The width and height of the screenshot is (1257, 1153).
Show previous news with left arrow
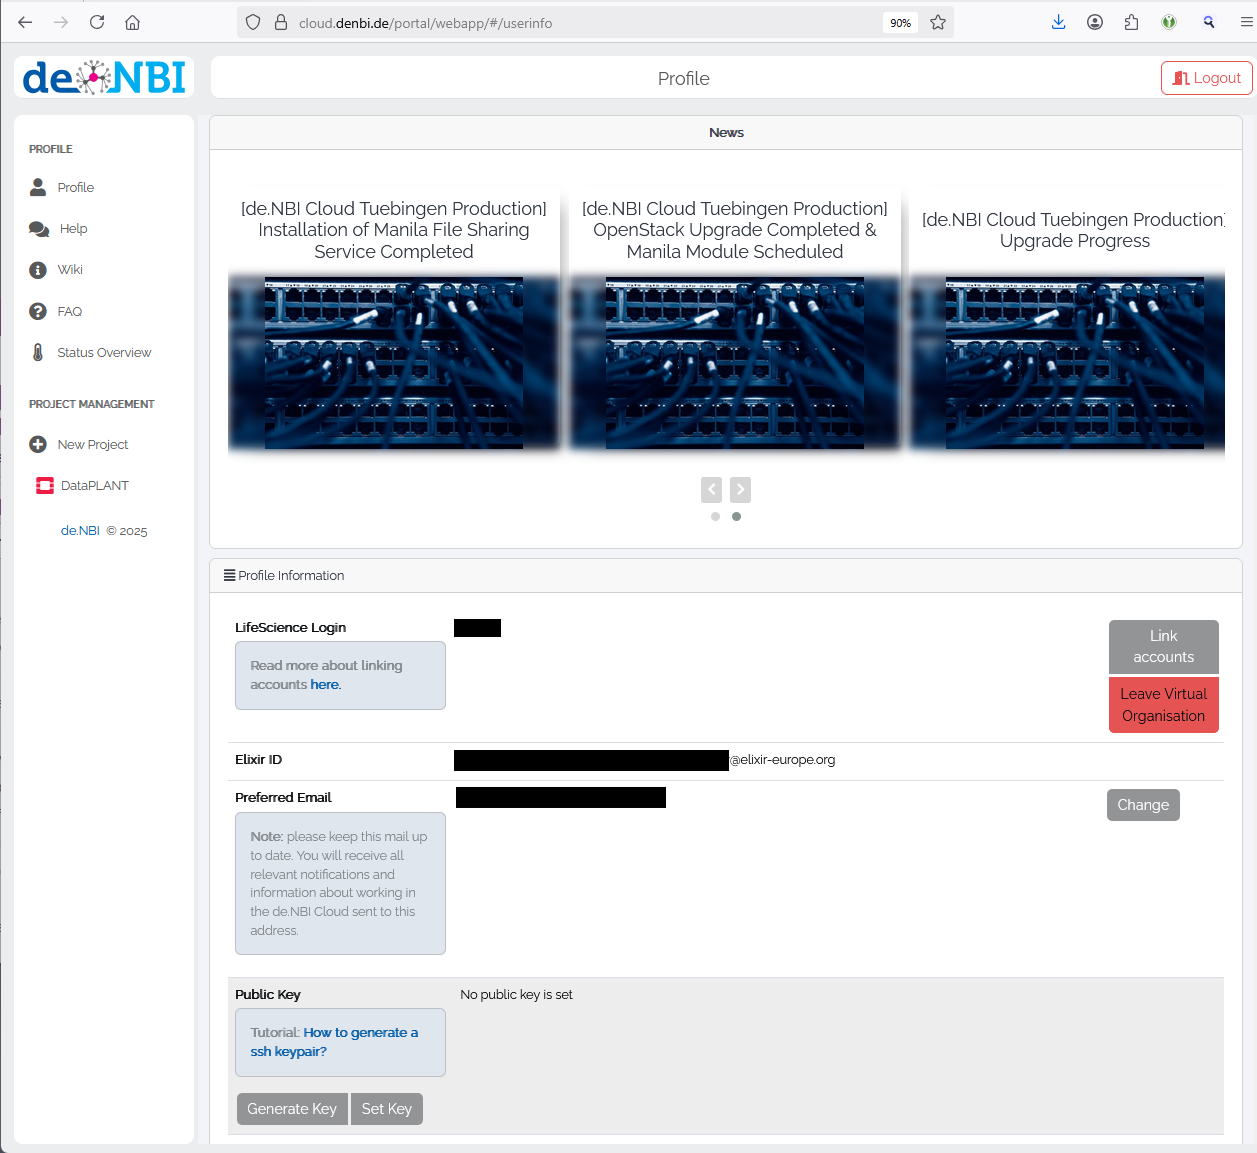pyautogui.click(x=711, y=489)
